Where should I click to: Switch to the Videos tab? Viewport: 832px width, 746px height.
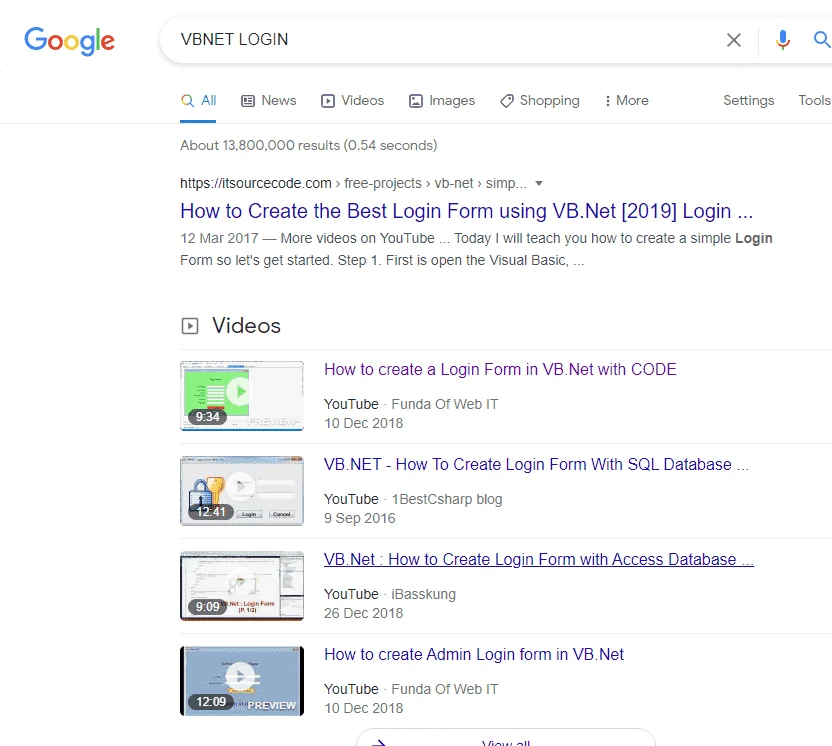click(x=352, y=101)
